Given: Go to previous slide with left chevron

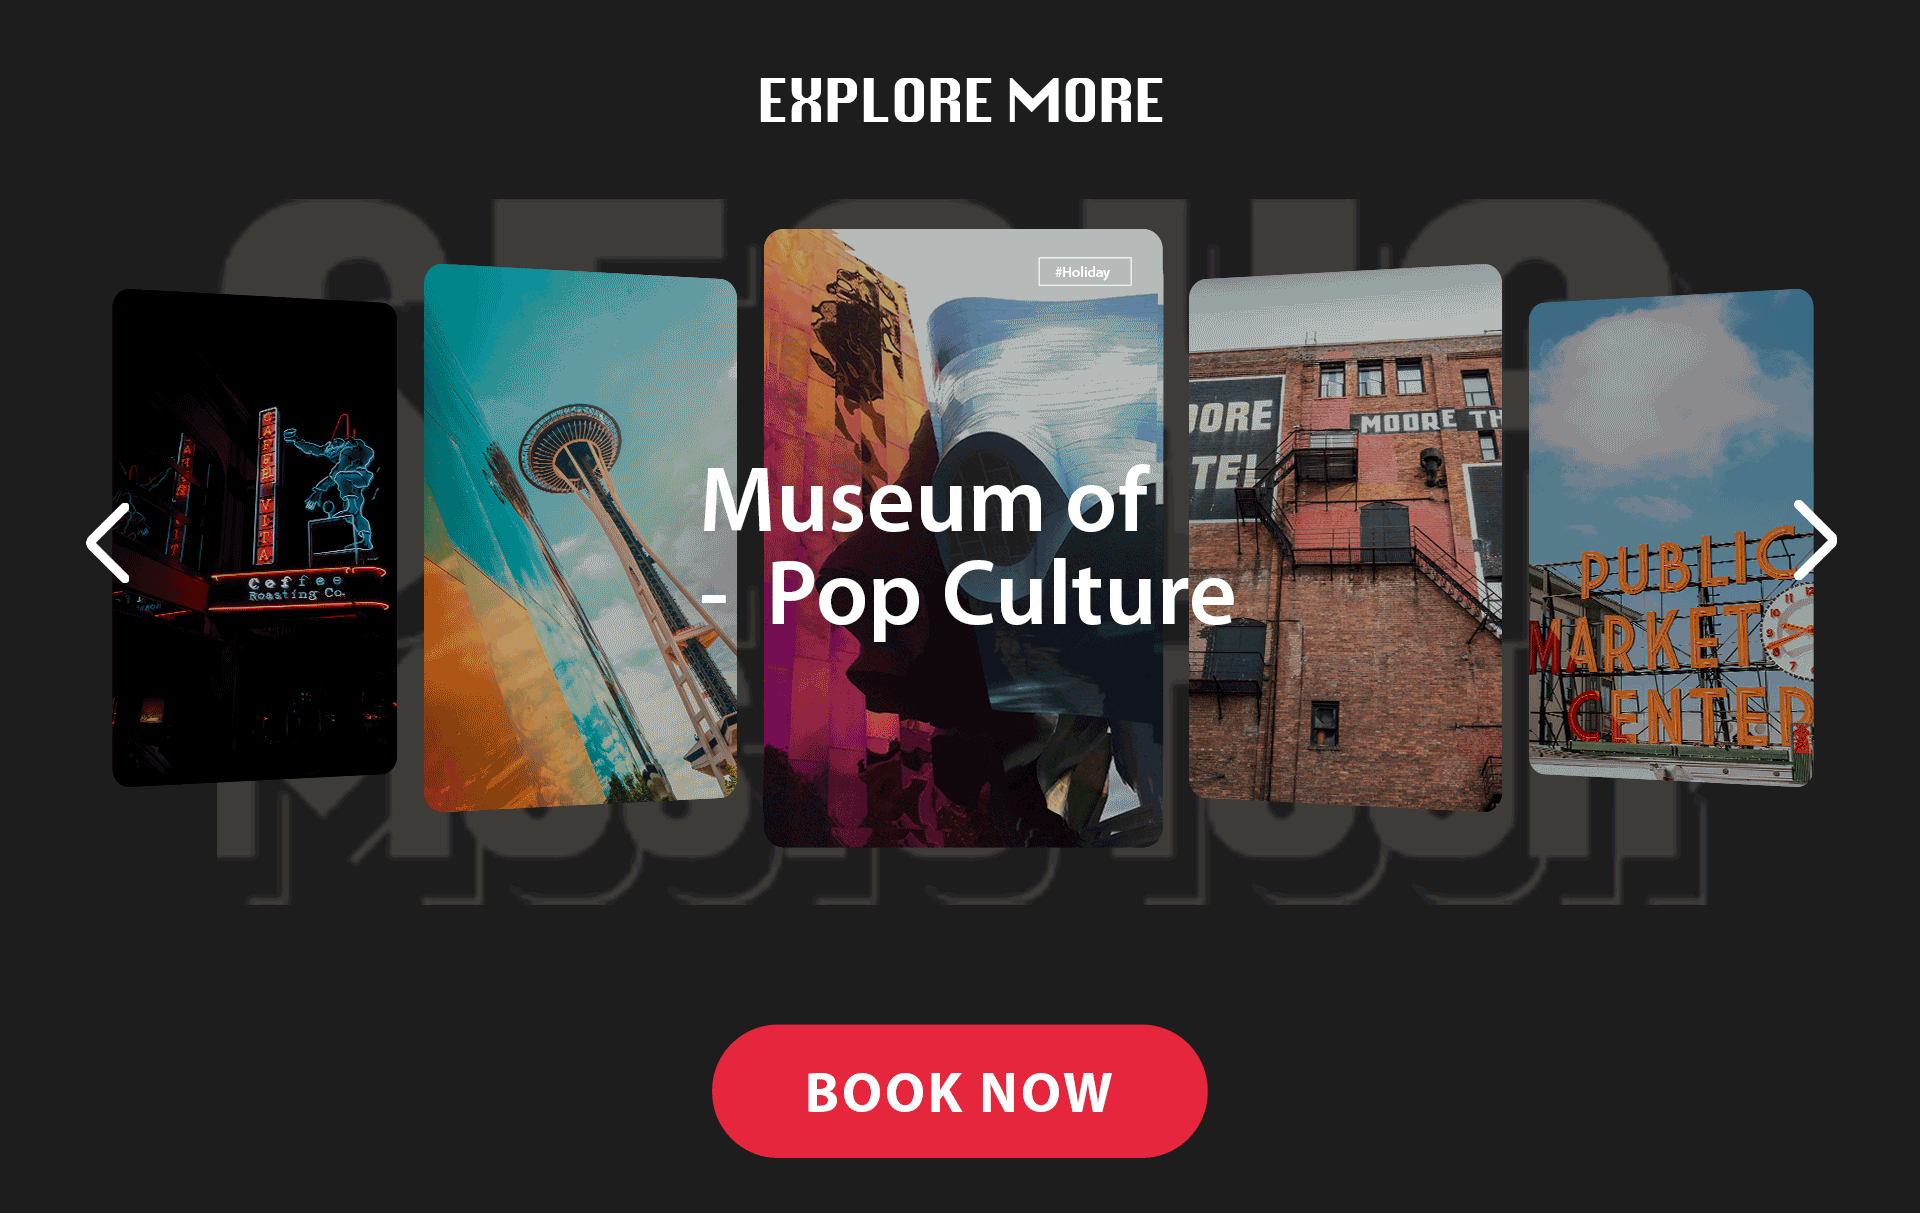Looking at the screenshot, I should (x=108, y=543).
